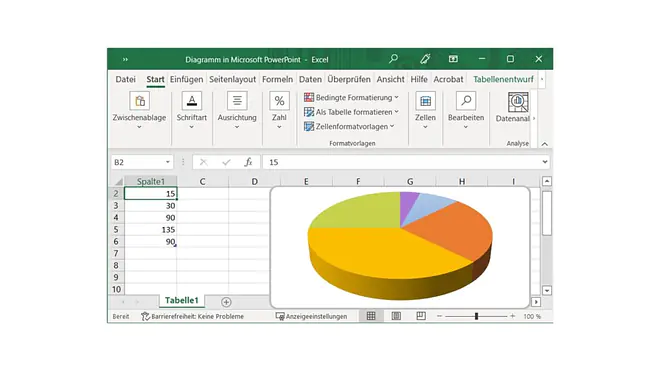Open Anzeigeeinstellungen display settings
660x371 pixels.
tap(311, 316)
